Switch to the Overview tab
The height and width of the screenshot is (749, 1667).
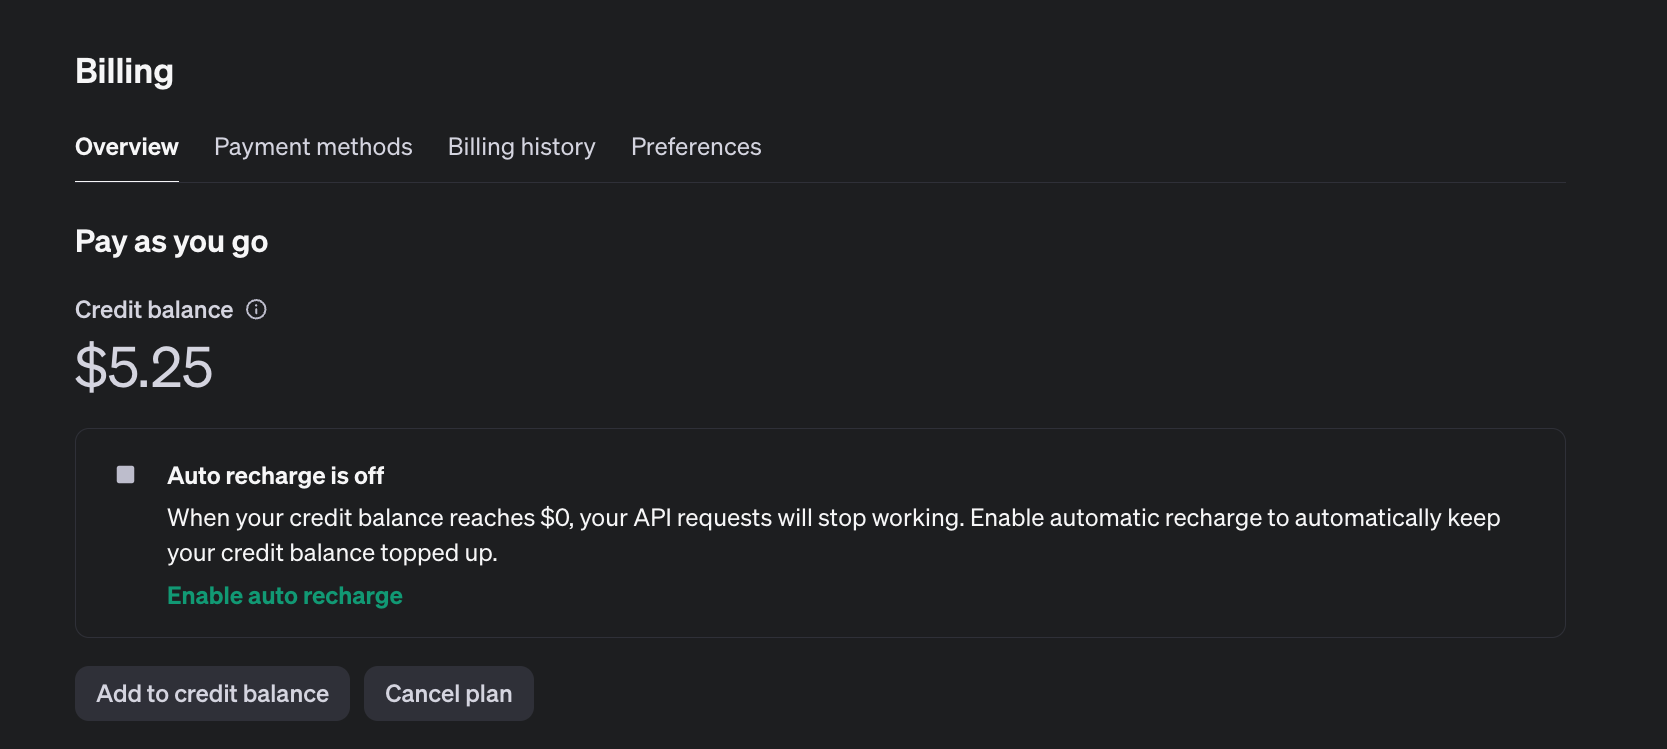click(127, 147)
